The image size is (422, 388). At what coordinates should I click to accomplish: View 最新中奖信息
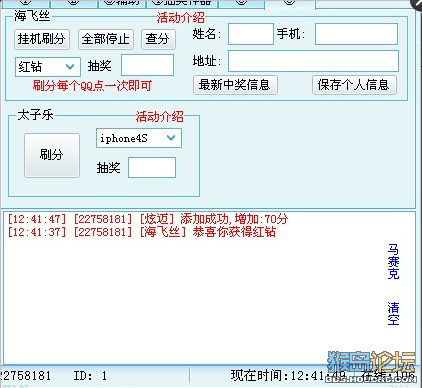(x=235, y=85)
